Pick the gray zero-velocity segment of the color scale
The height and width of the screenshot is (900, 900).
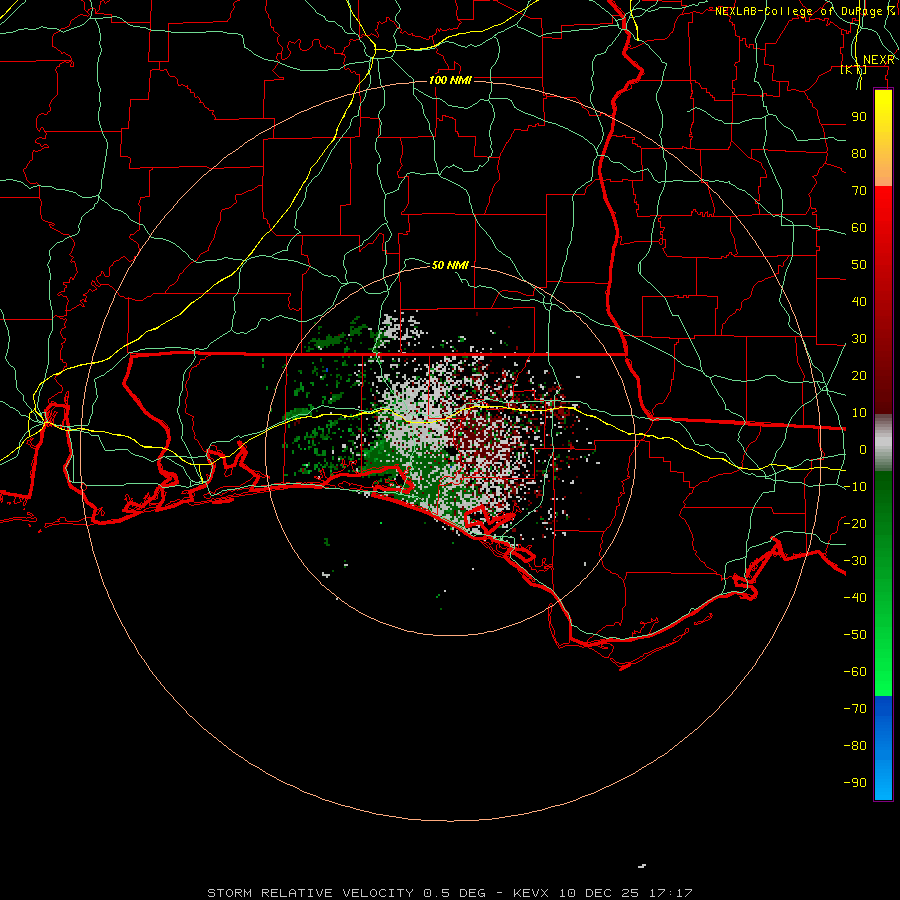883,443
